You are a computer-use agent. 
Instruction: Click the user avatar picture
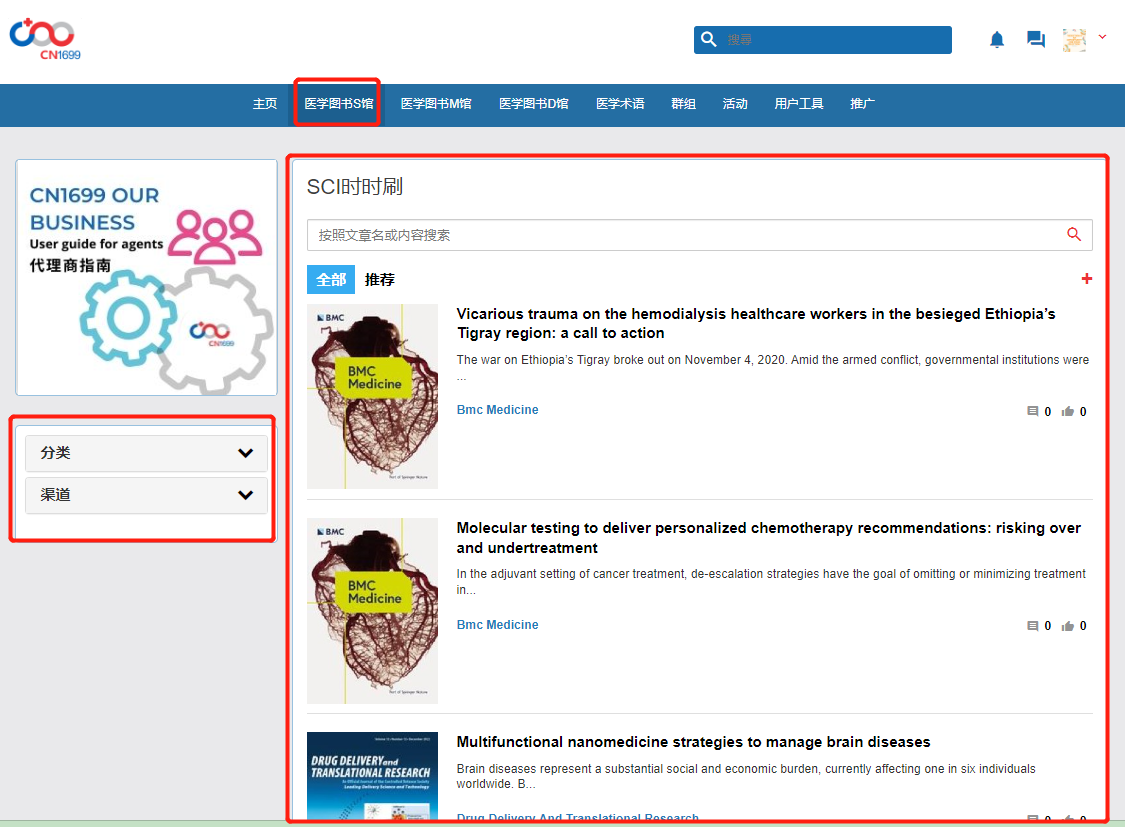pos(1074,40)
